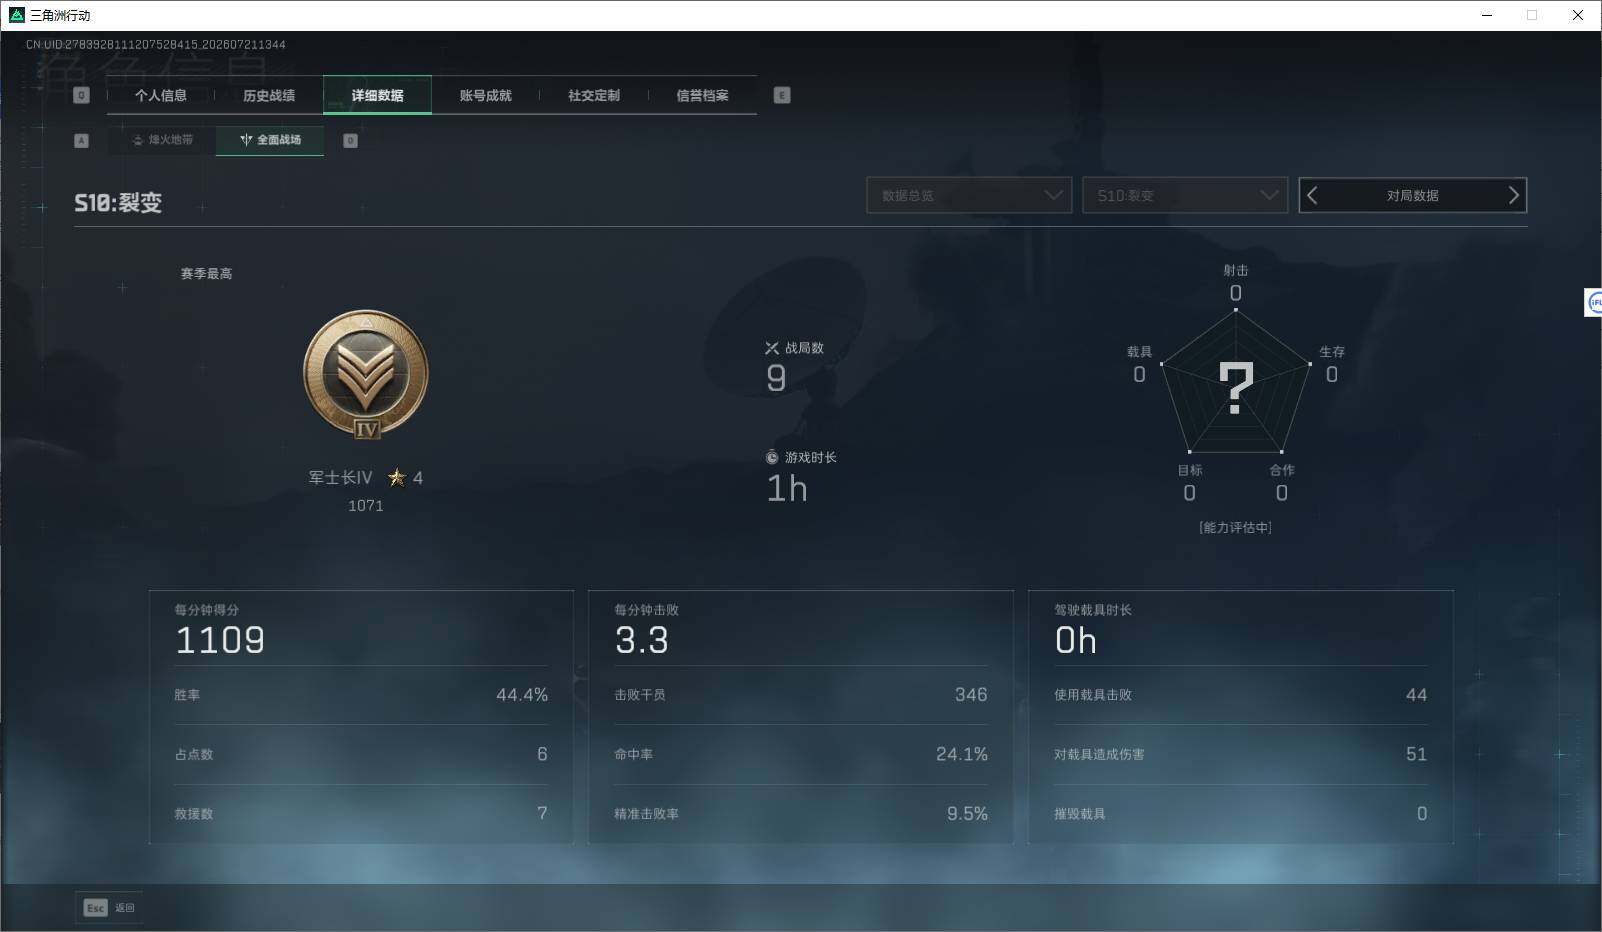Click the Esc 返回 button

[x=109, y=908]
